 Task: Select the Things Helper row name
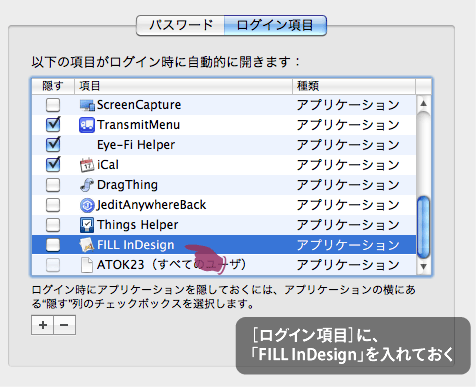click(138, 225)
